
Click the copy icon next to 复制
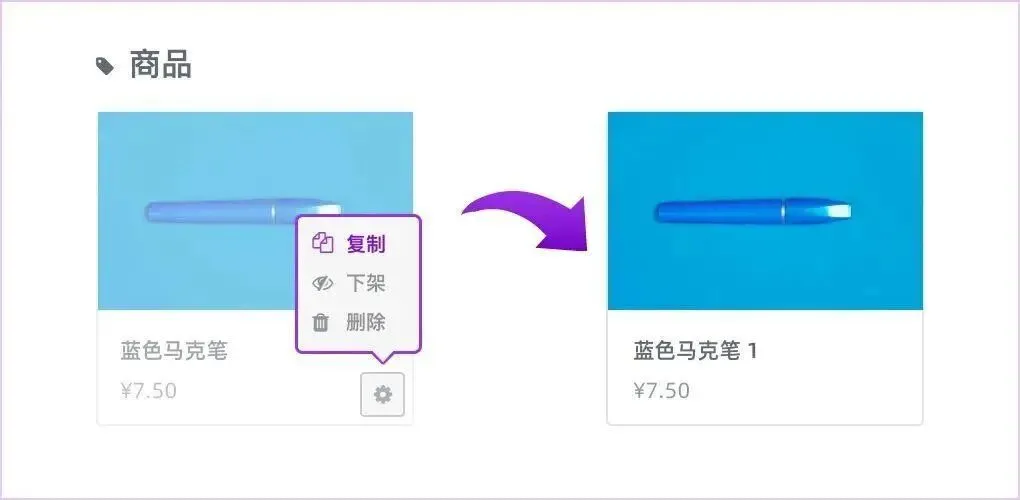(323, 243)
